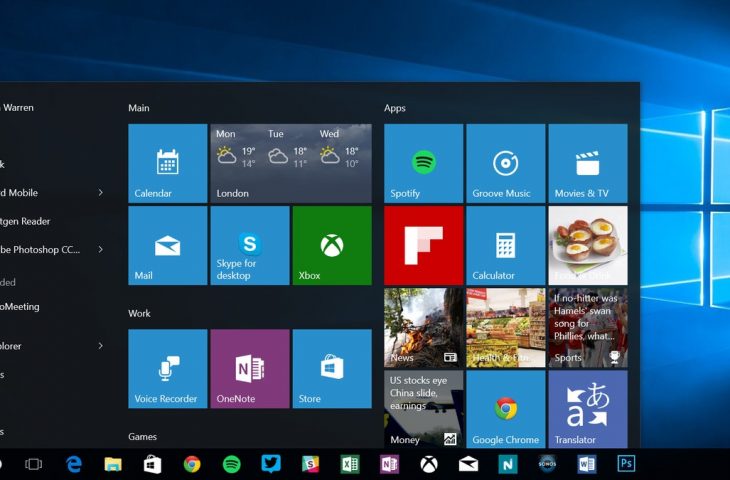730x480 pixels.
Task: Expand the Photoshop CC jump list arrow
Action: (101, 250)
